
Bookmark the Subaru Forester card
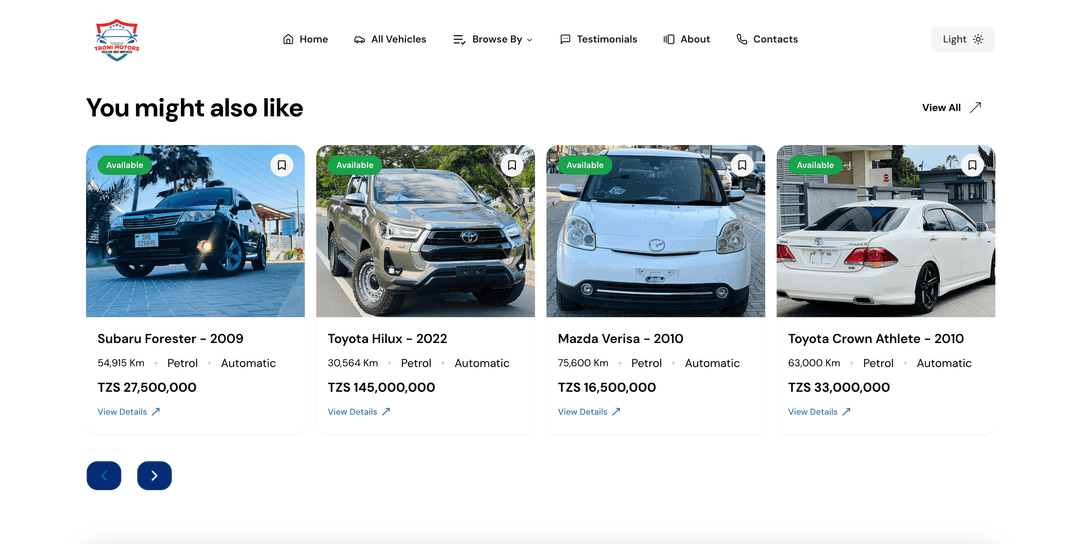(282, 165)
